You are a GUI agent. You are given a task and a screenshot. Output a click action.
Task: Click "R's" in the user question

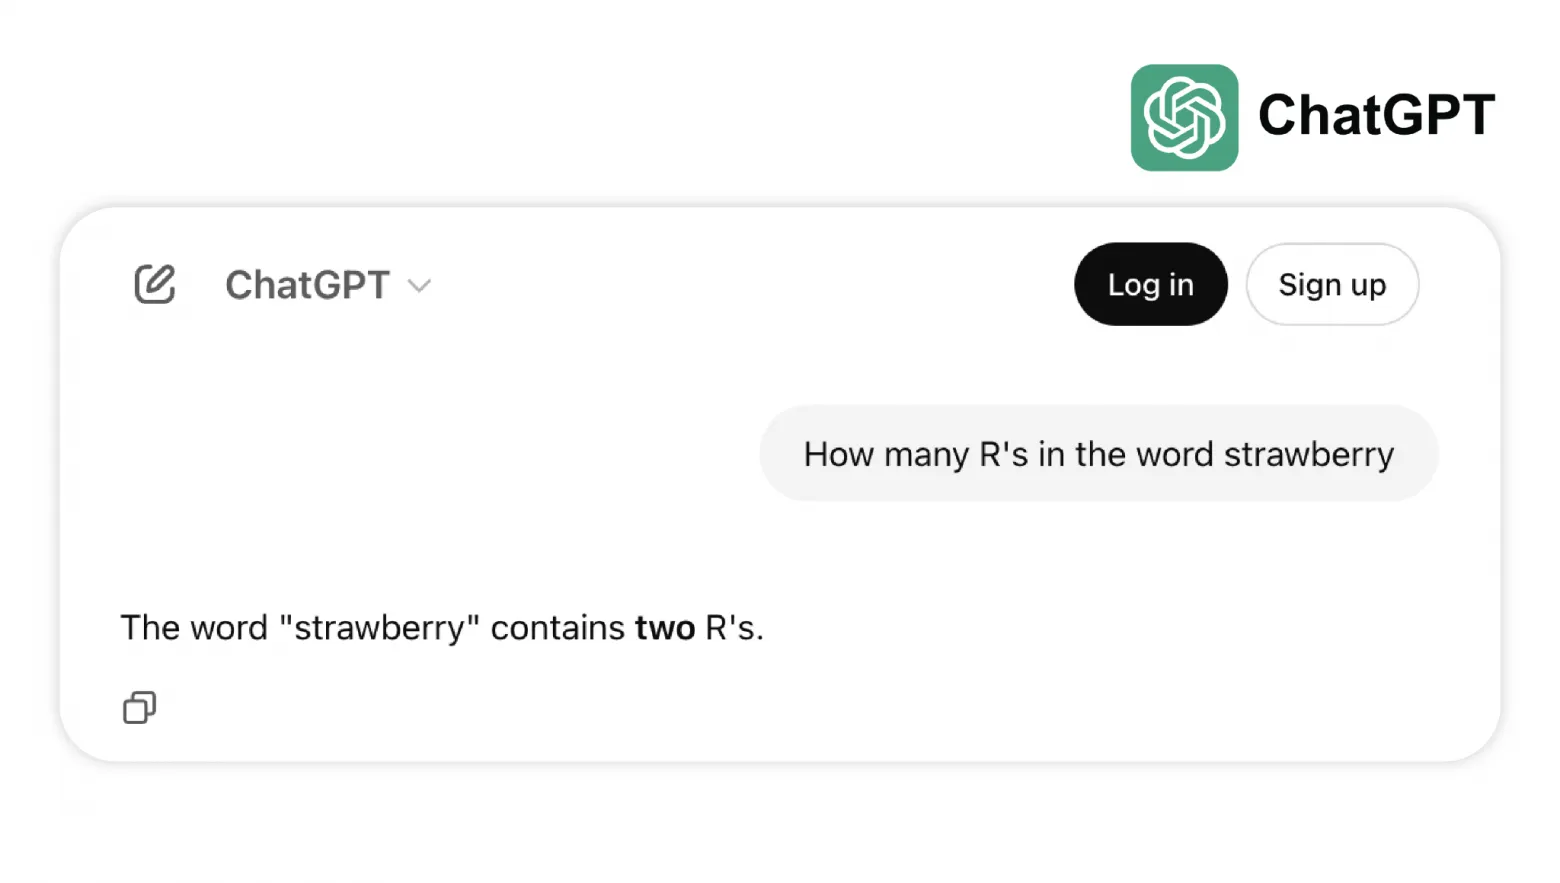(x=1003, y=454)
